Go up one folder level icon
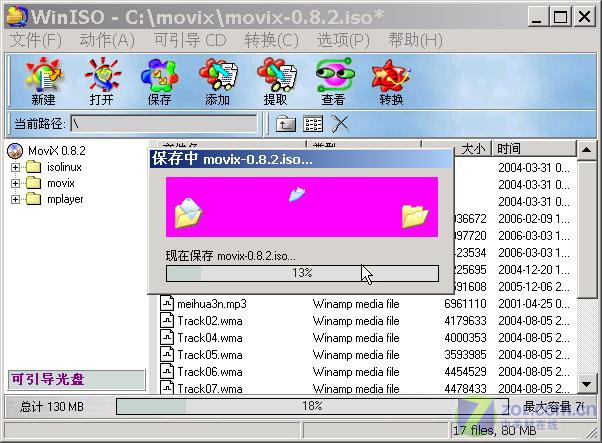 pos(286,124)
